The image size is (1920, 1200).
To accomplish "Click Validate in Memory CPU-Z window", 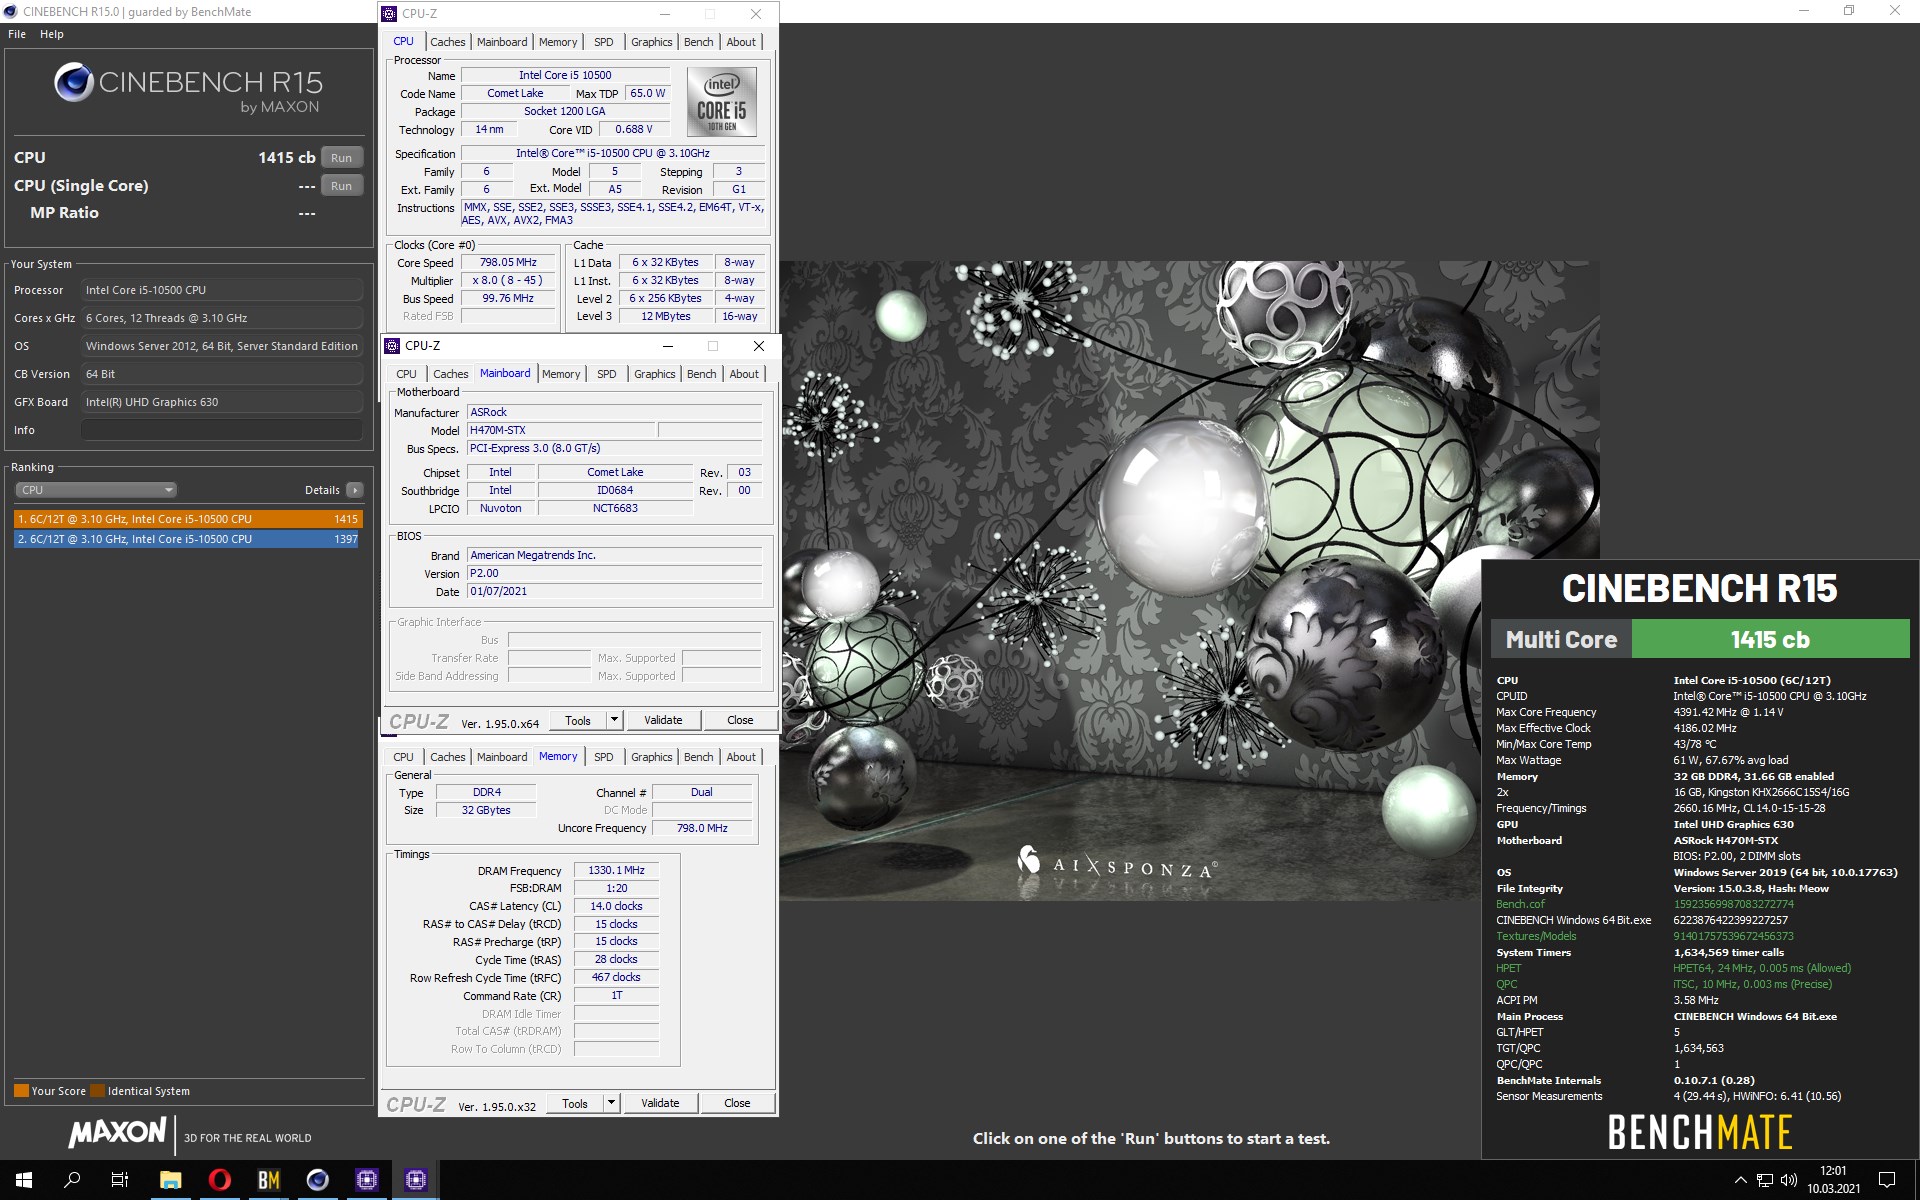I will point(660,1103).
